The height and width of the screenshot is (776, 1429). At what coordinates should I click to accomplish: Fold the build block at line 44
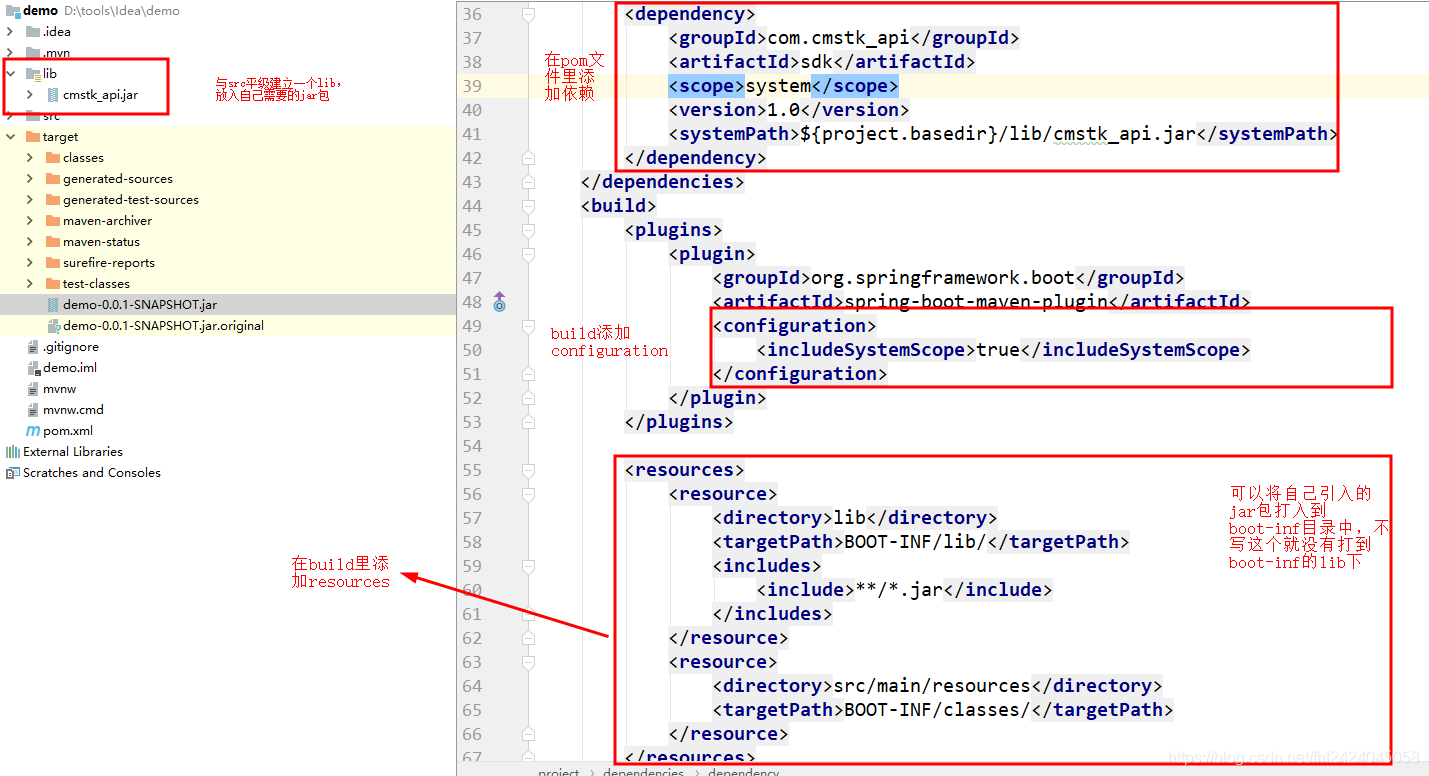[x=528, y=206]
